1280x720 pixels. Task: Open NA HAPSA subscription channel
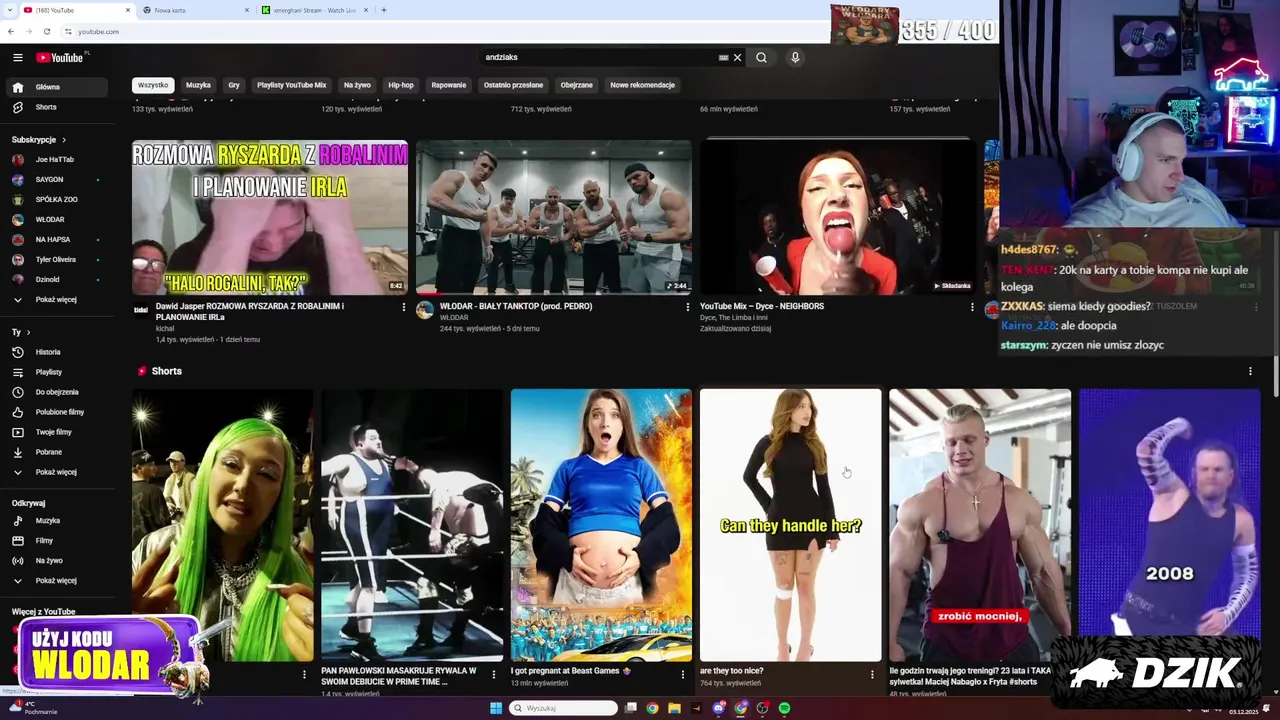tap(55, 240)
